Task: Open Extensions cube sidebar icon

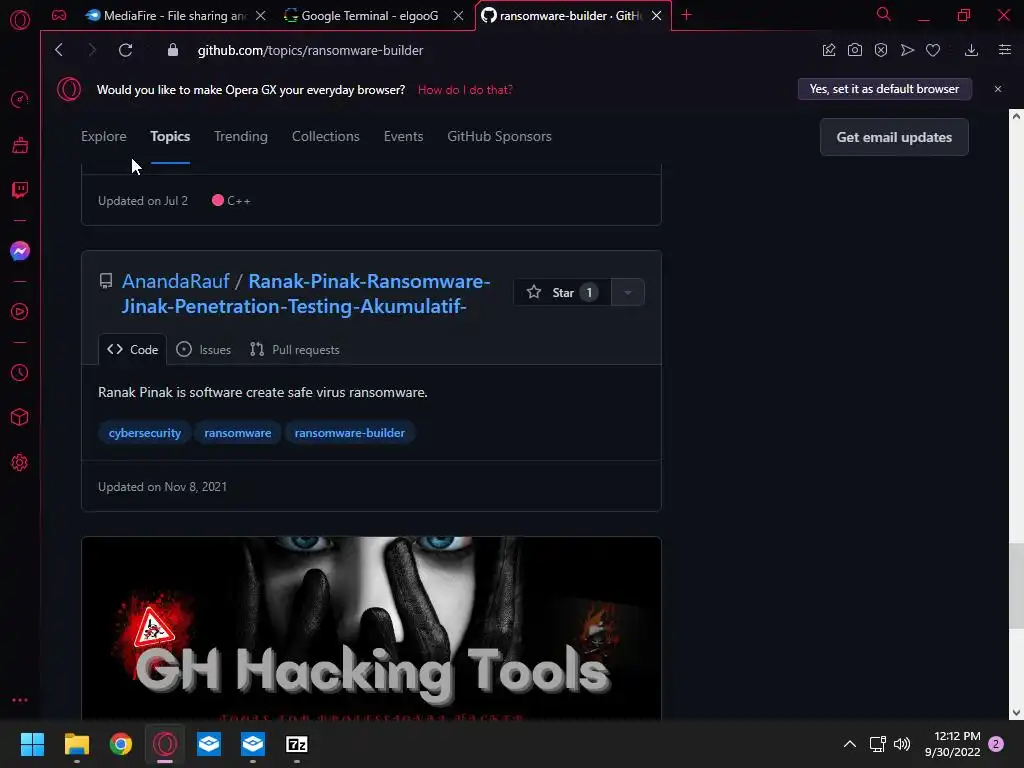Action: (20, 417)
